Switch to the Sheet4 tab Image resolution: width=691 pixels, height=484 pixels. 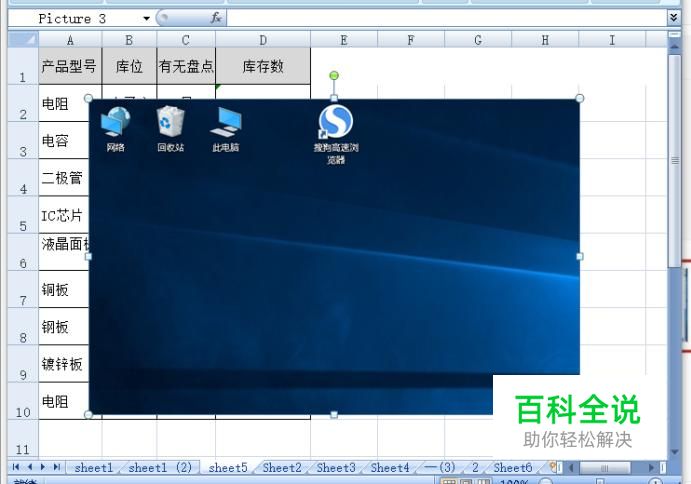click(390, 467)
